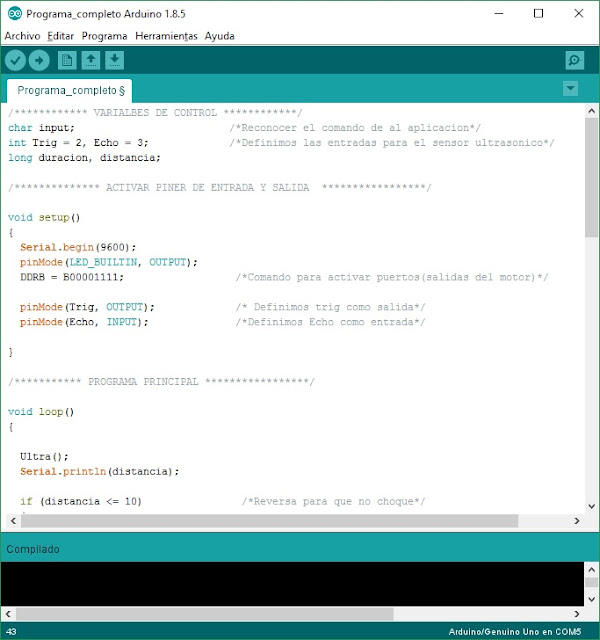Open the Serial Monitor magnifier icon

click(x=575, y=60)
